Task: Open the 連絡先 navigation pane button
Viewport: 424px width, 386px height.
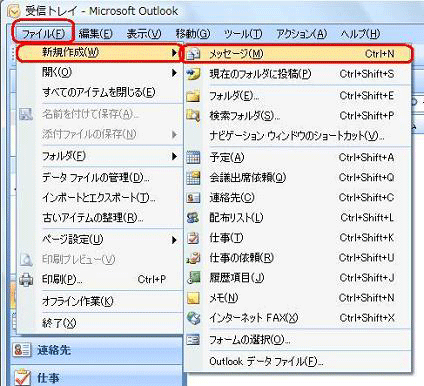Action: click(97, 350)
